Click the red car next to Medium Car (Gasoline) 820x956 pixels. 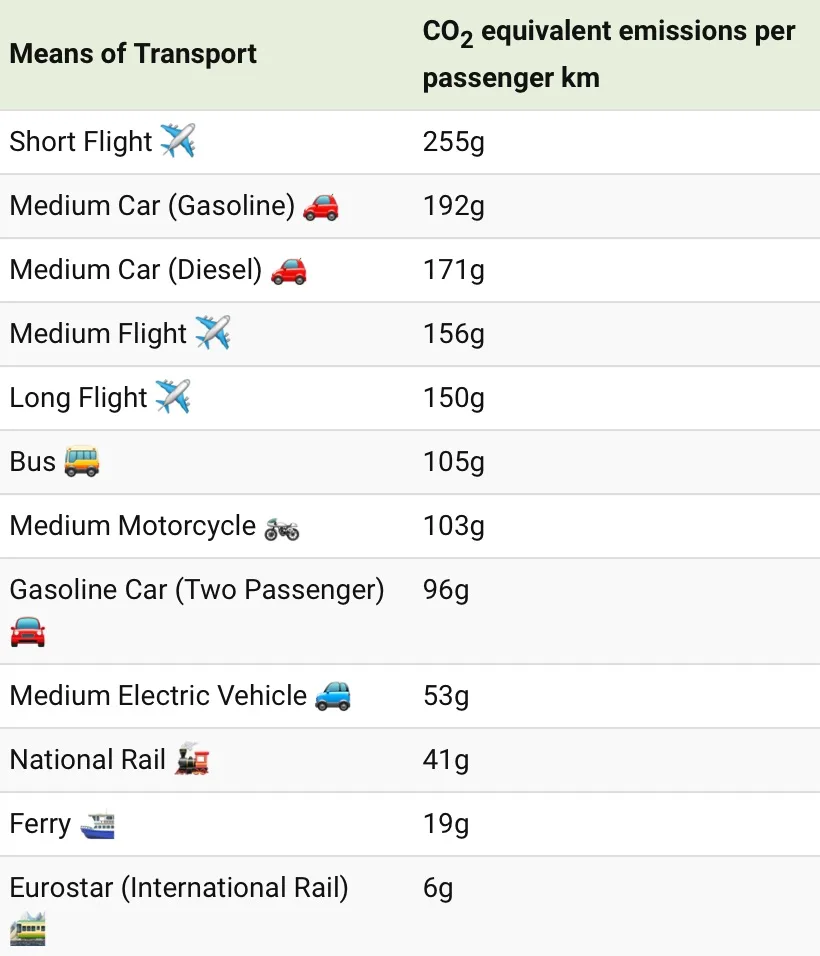click(x=321, y=207)
